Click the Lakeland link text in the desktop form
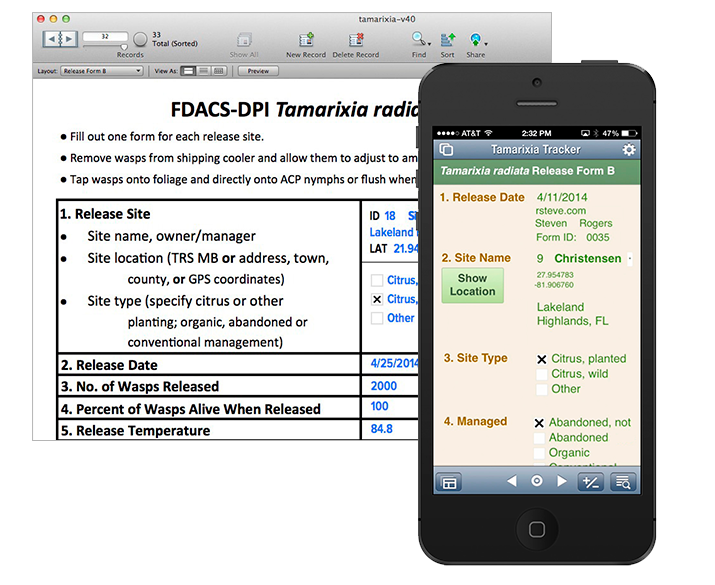Image resolution: width=715 pixels, height=585 pixels. [391, 233]
